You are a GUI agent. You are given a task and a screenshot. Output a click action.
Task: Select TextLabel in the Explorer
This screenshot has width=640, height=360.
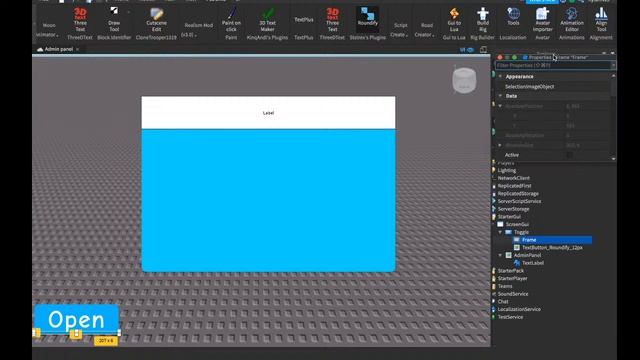point(533,263)
